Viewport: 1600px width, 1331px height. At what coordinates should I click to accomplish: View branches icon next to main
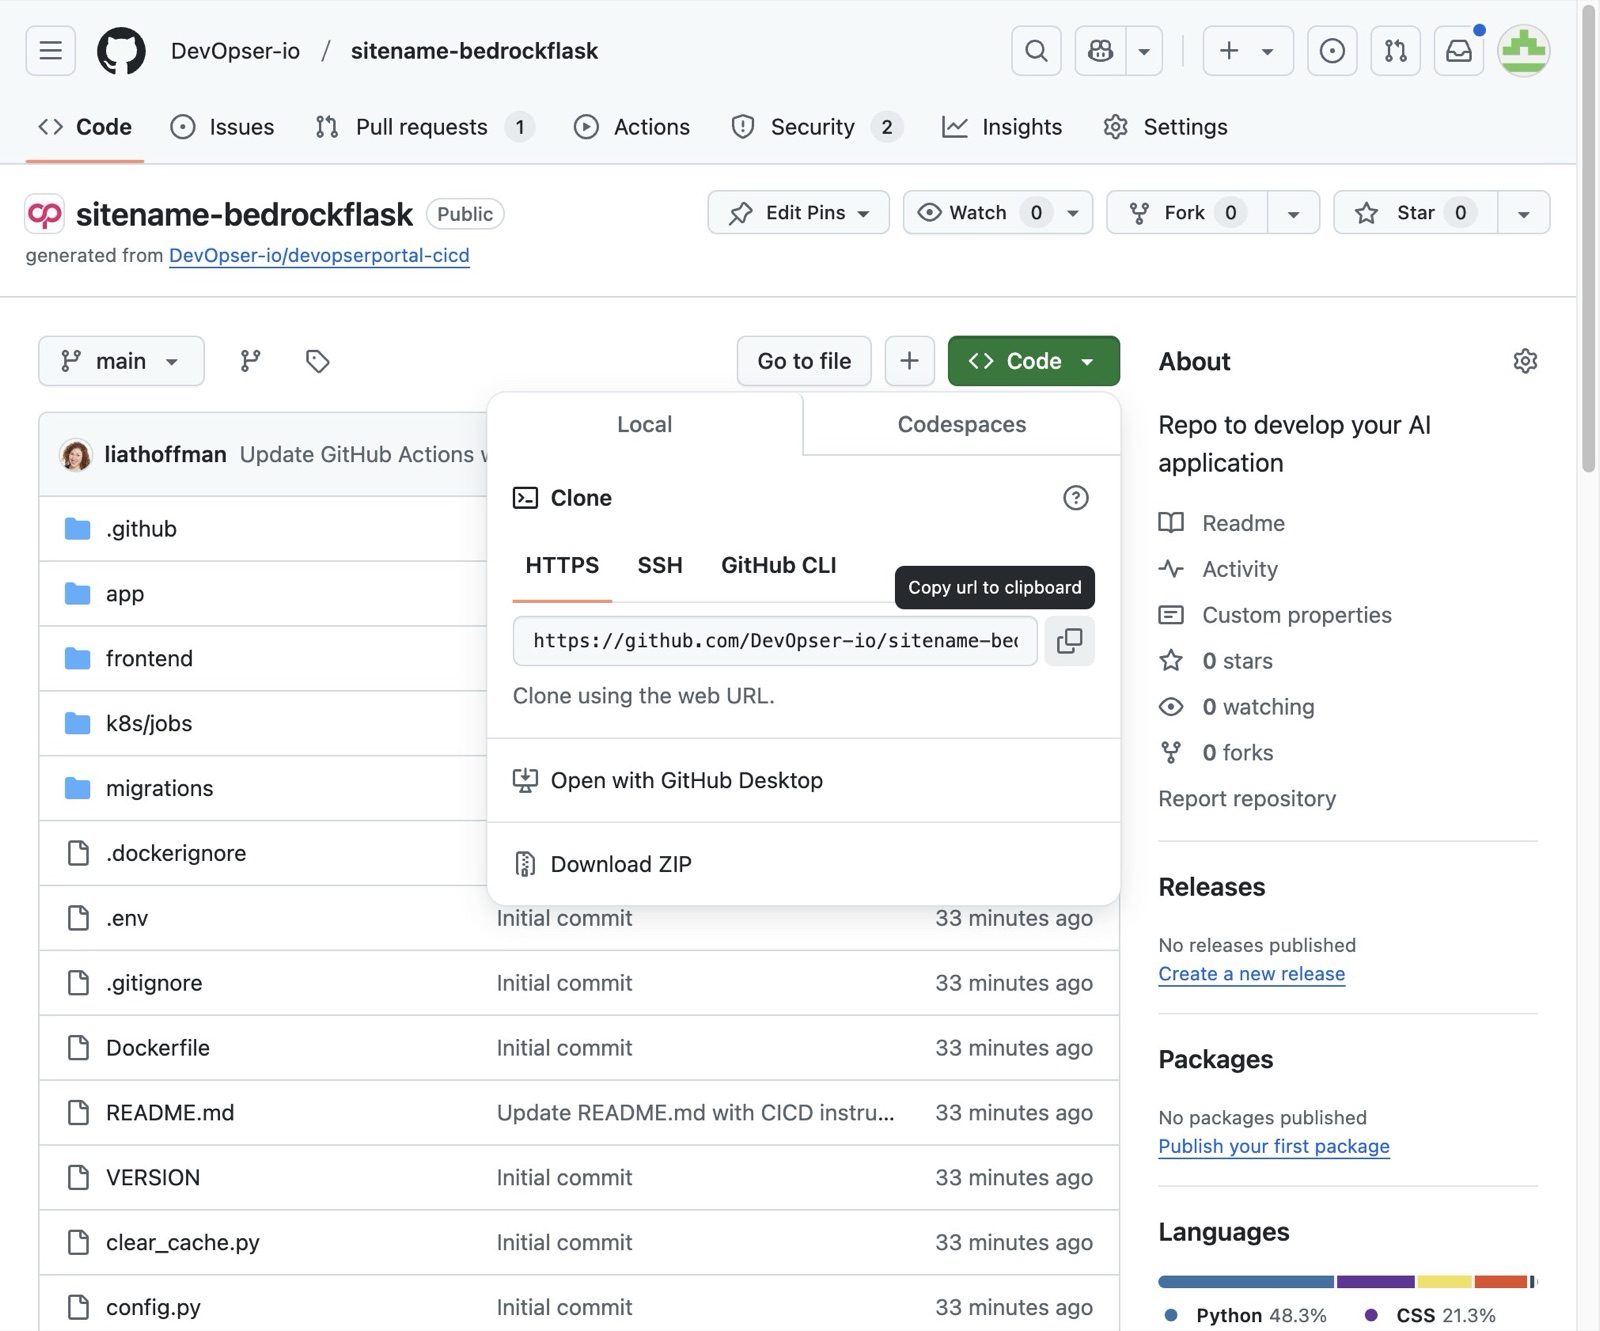pos(250,361)
